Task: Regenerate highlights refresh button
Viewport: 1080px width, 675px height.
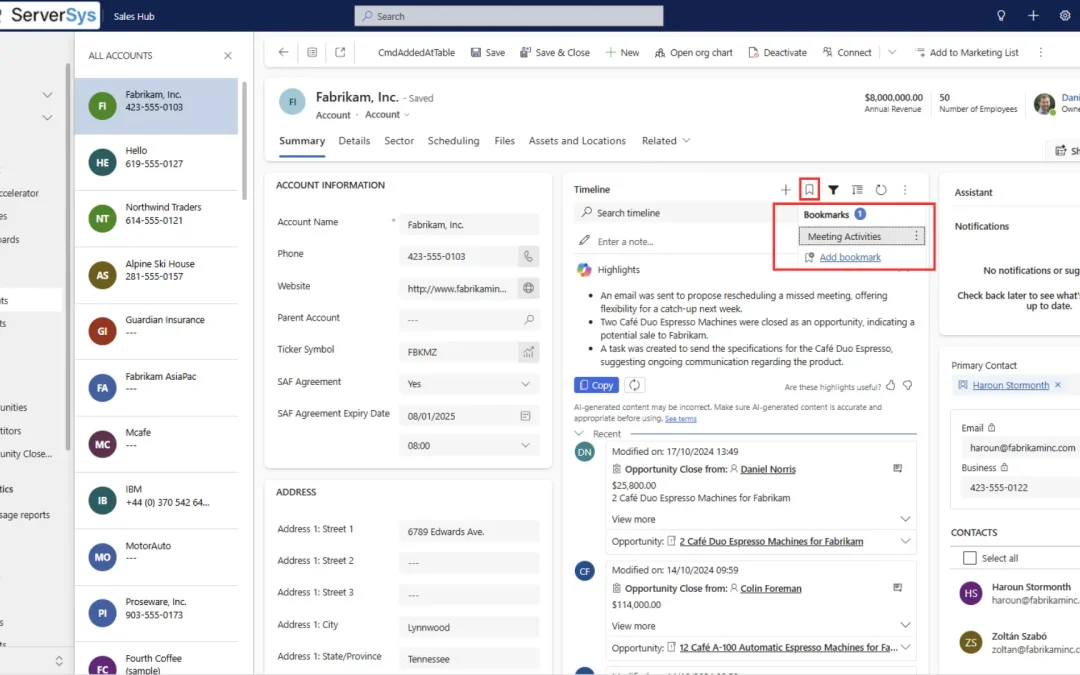Action: coord(634,385)
